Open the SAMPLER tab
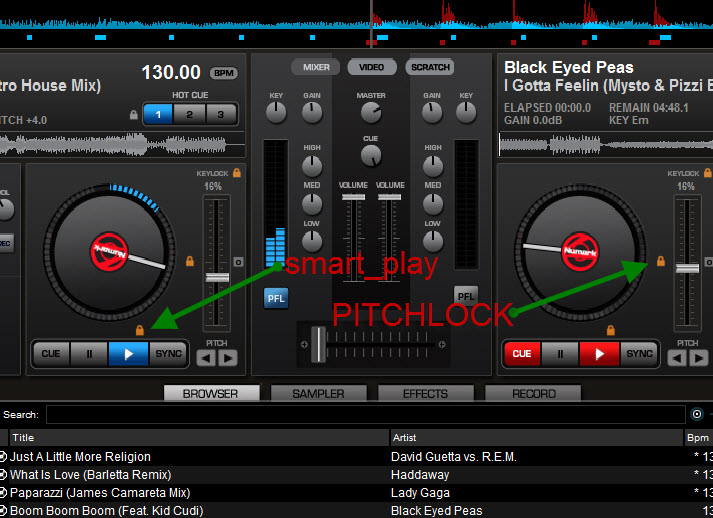Screen dimensions: 713x518 [318, 393]
